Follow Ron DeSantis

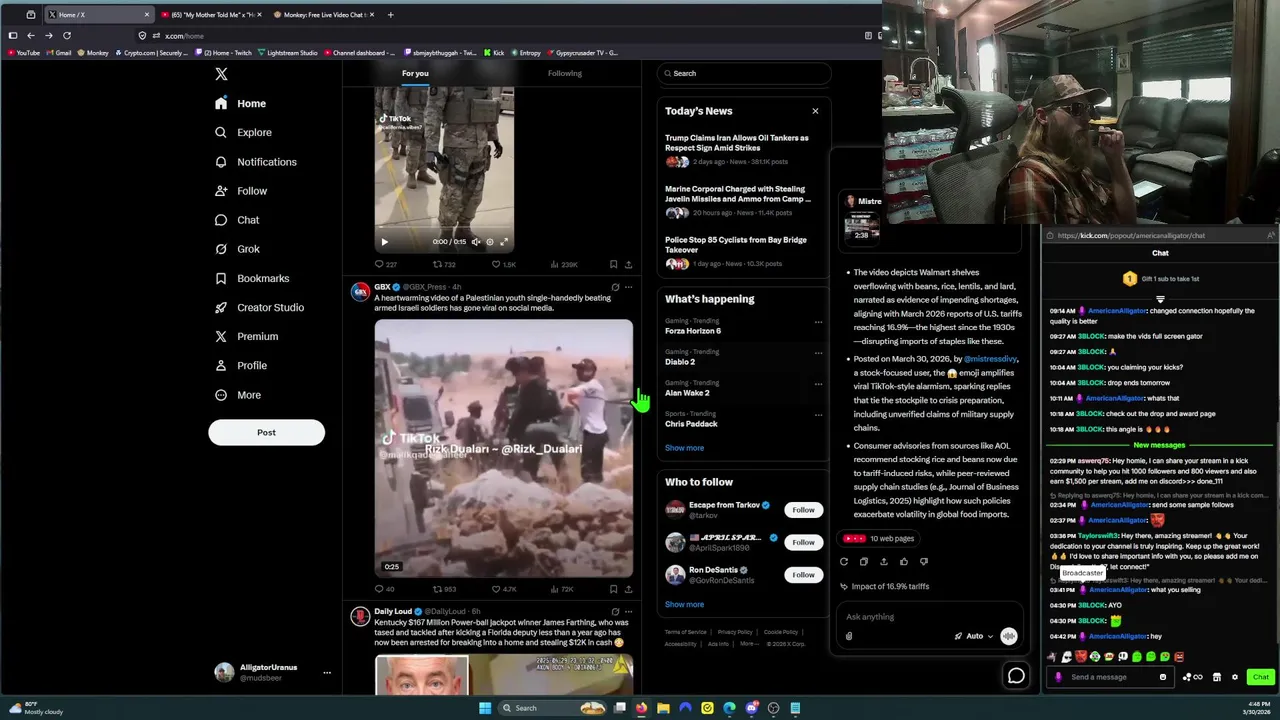coord(803,575)
